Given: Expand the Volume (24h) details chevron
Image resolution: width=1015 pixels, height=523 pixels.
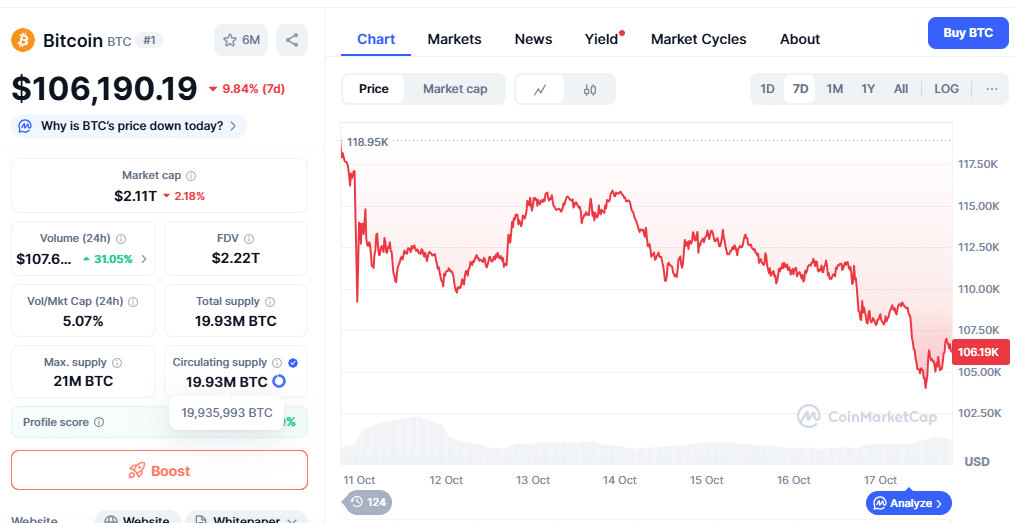Looking at the screenshot, I should (144, 259).
